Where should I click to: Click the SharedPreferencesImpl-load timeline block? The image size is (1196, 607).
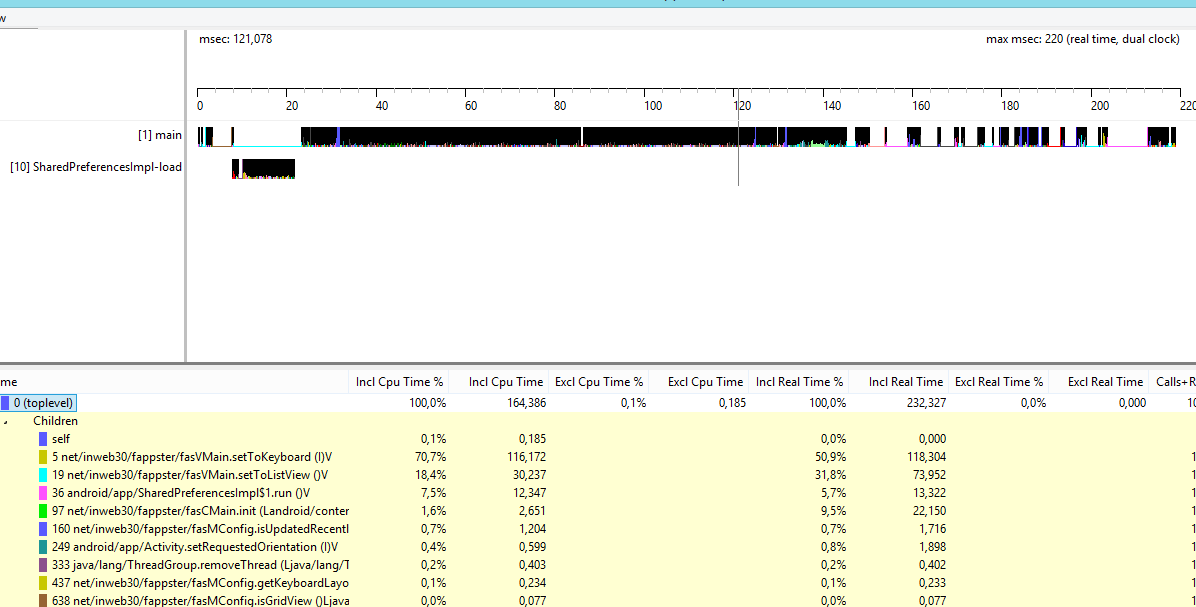263,169
